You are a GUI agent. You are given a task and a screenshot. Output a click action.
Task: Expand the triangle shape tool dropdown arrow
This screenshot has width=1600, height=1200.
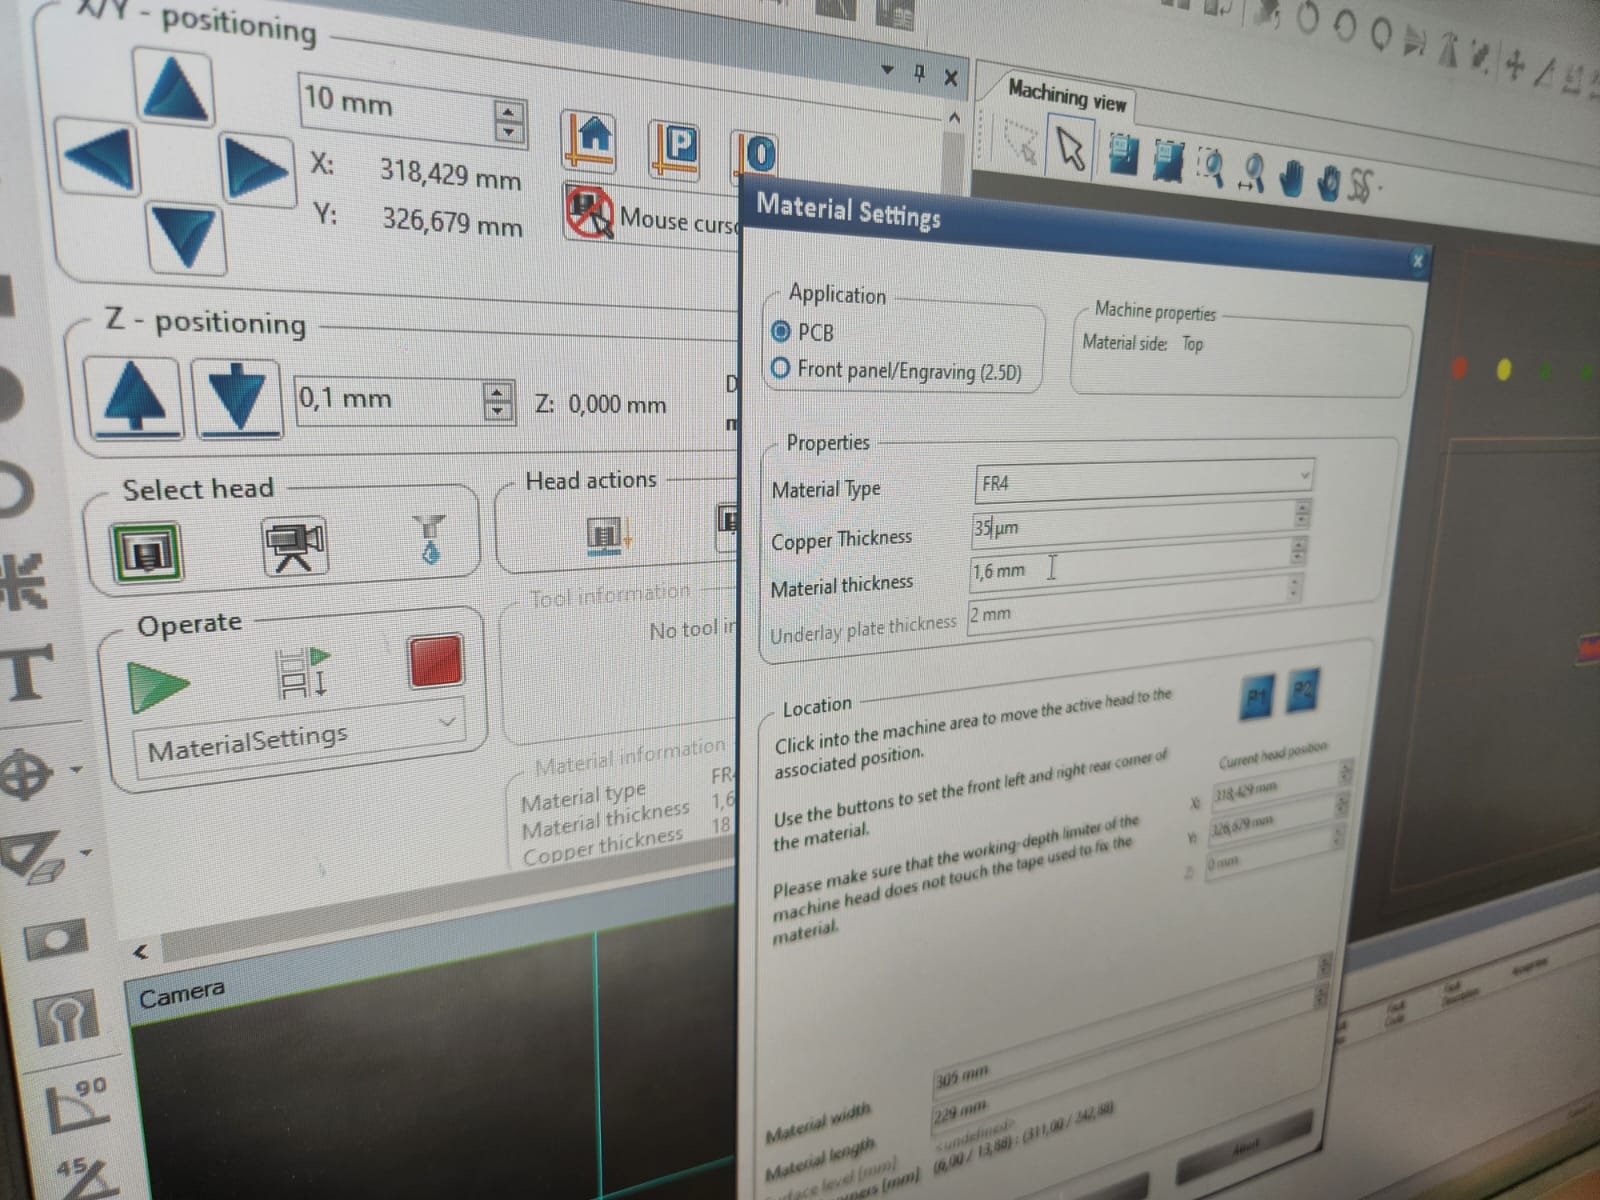(84, 853)
